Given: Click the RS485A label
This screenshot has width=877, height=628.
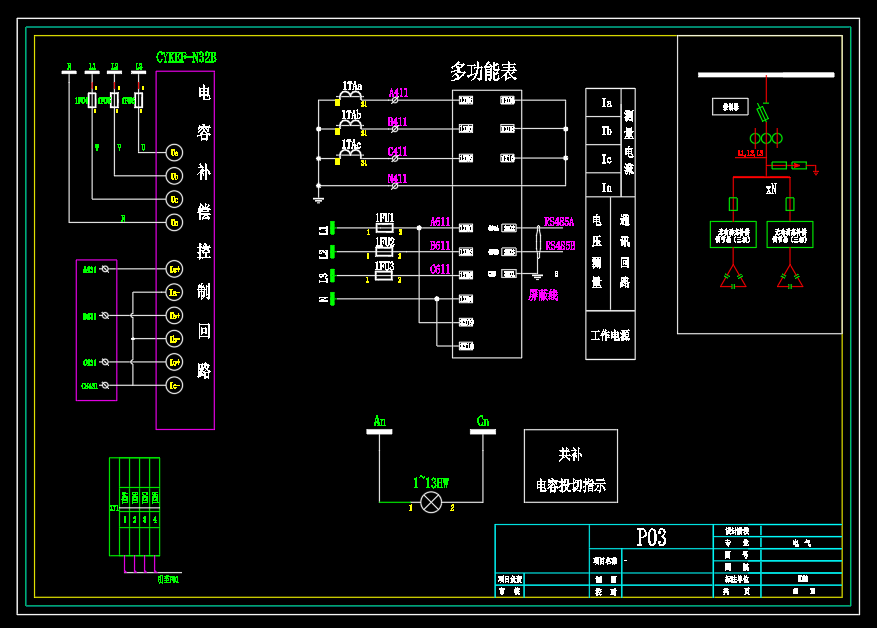Looking at the screenshot, I should [559, 222].
